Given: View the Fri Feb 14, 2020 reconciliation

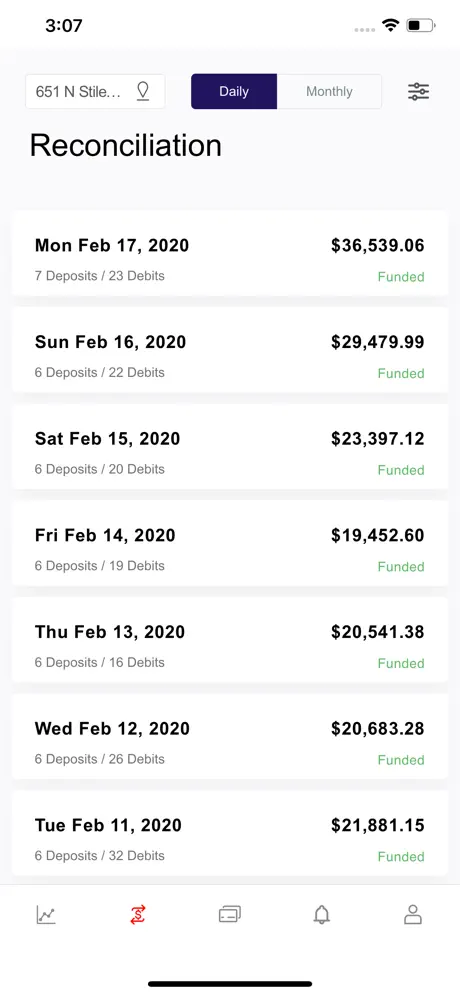Looking at the screenshot, I should [230, 543].
